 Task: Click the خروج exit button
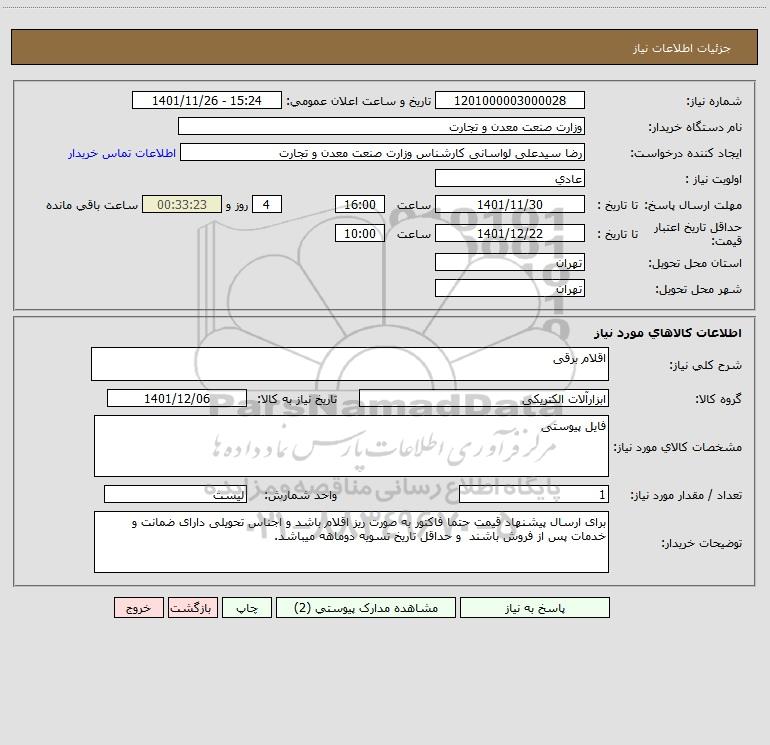(x=138, y=607)
